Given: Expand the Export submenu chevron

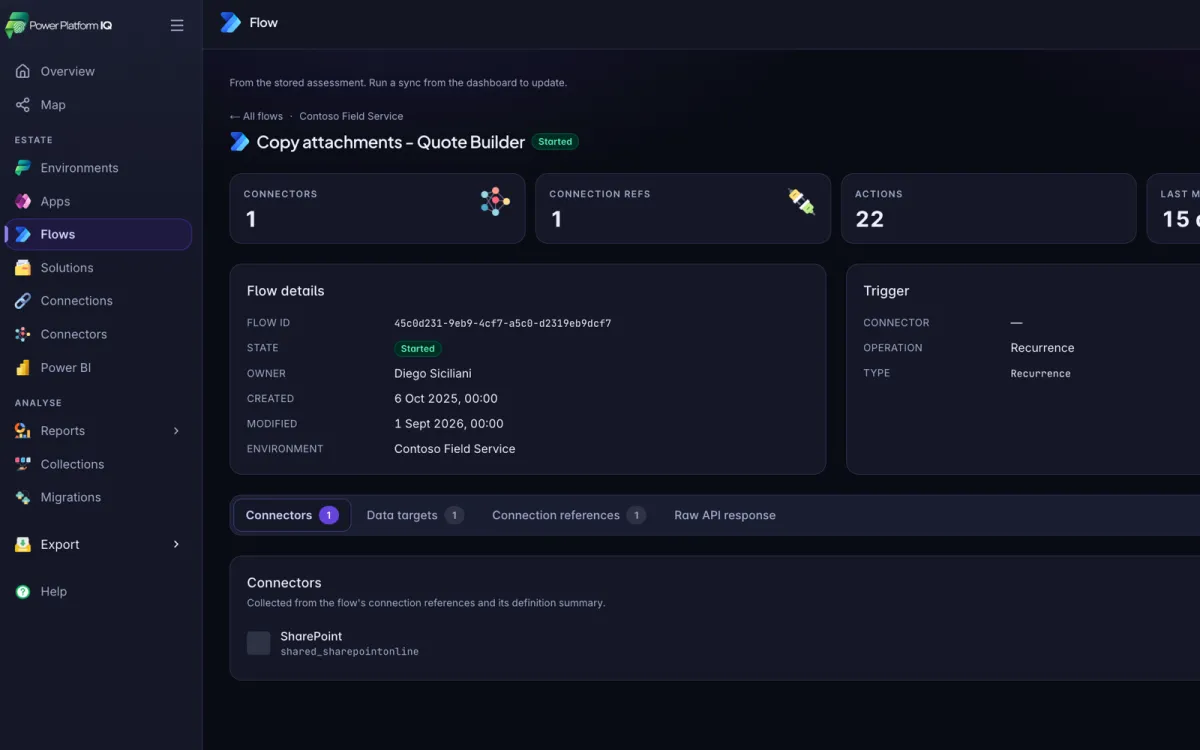Looking at the screenshot, I should [x=176, y=544].
